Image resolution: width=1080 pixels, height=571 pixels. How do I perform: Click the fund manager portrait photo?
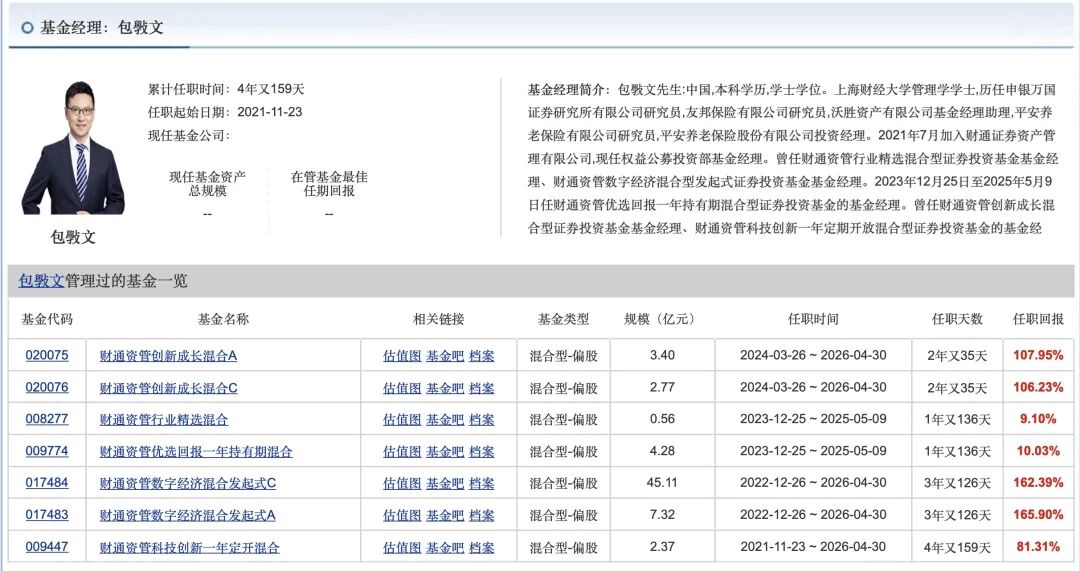click(73, 147)
